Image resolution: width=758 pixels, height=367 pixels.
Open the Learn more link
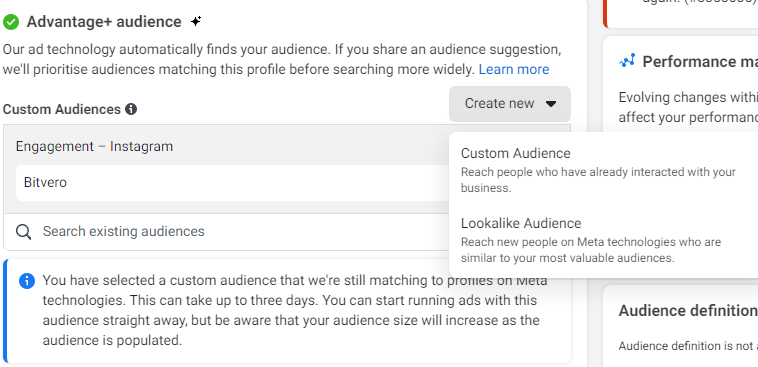514,70
